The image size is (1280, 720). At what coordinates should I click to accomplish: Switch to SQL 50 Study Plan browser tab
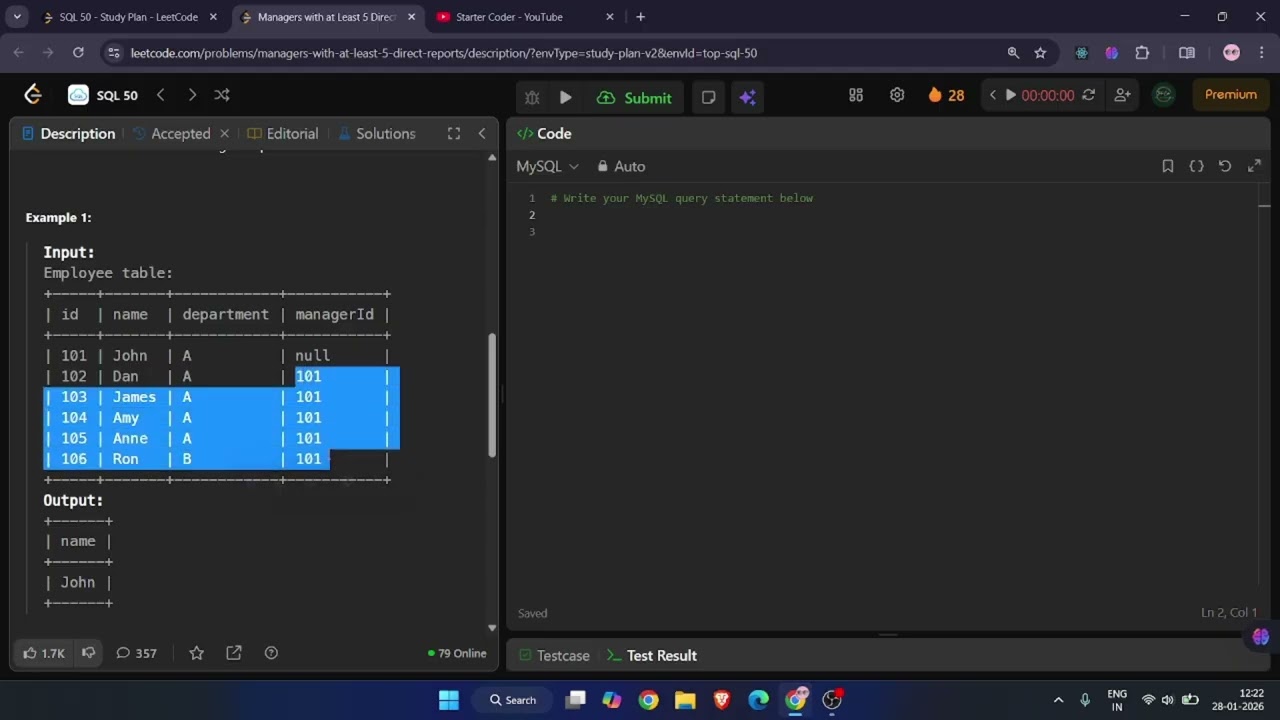pos(130,17)
